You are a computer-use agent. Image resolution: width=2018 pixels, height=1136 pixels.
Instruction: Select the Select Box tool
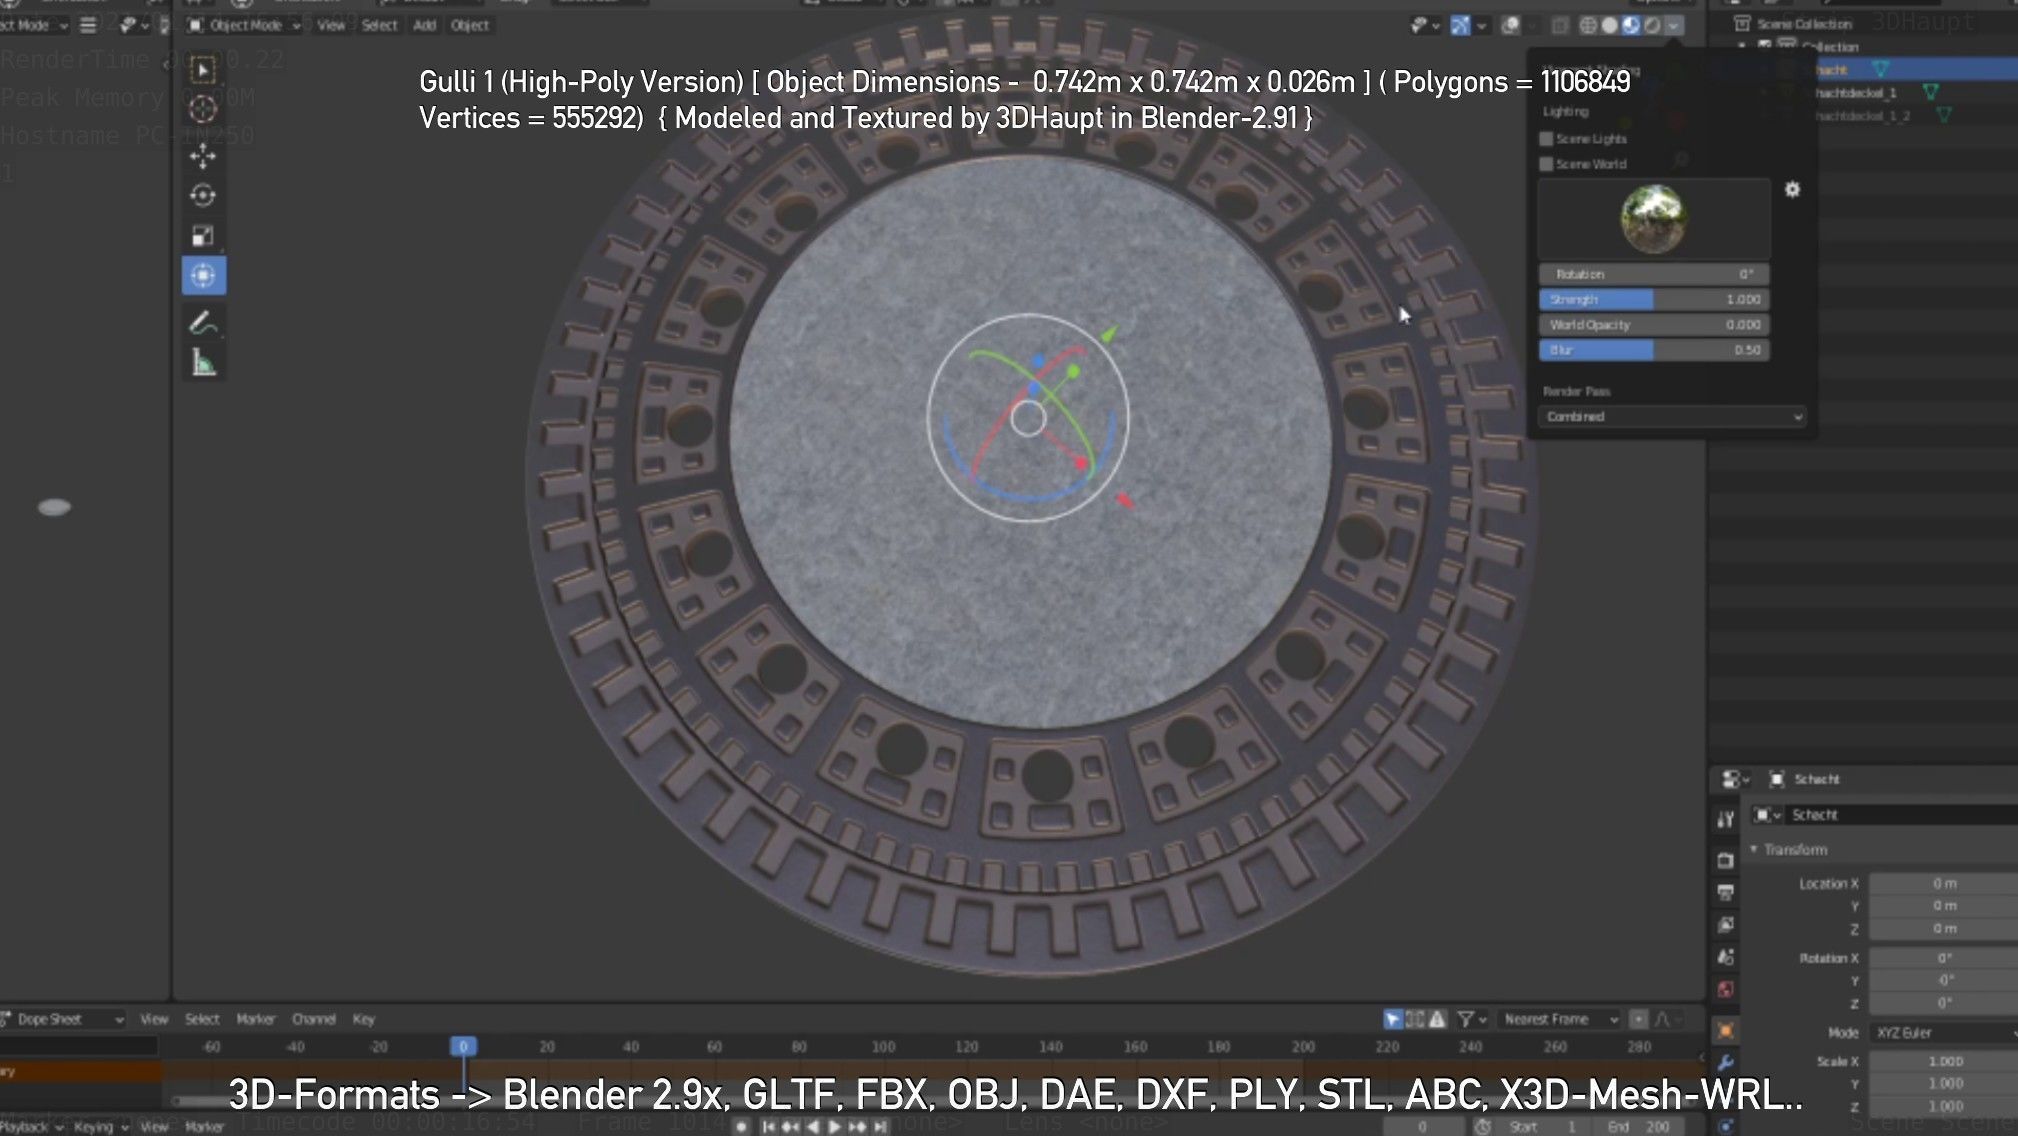(203, 70)
